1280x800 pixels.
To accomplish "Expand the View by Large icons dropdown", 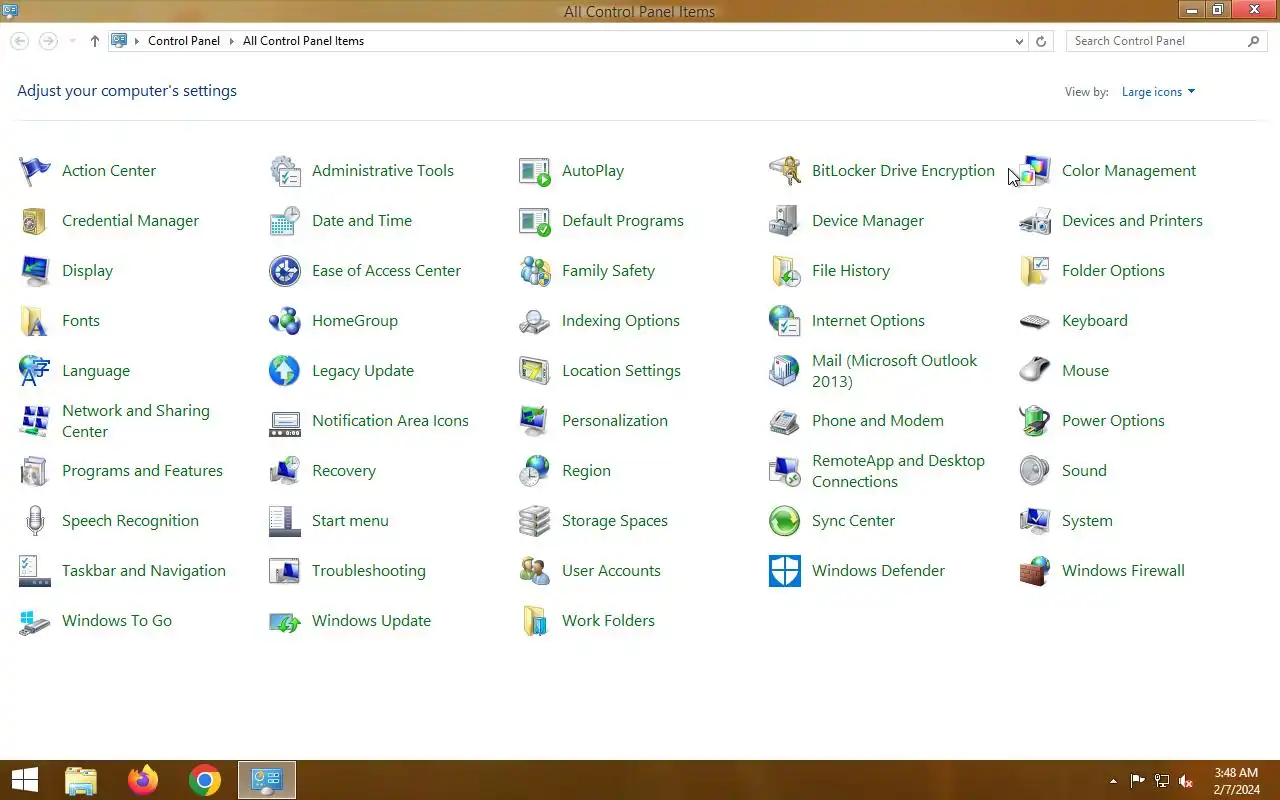I will [1158, 92].
